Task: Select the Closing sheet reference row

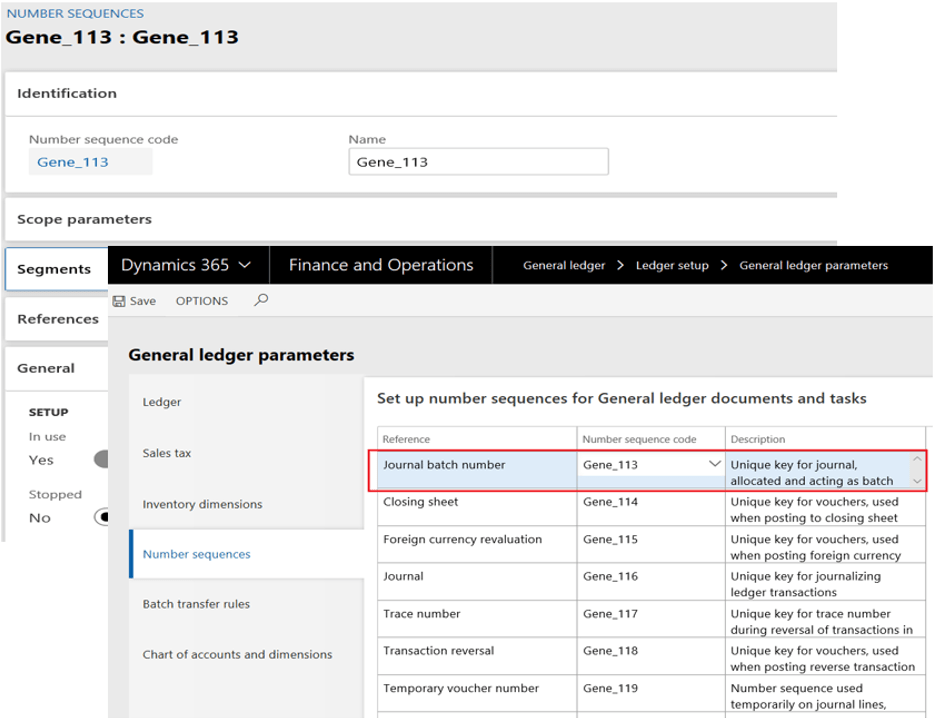Action: coord(420,502)
